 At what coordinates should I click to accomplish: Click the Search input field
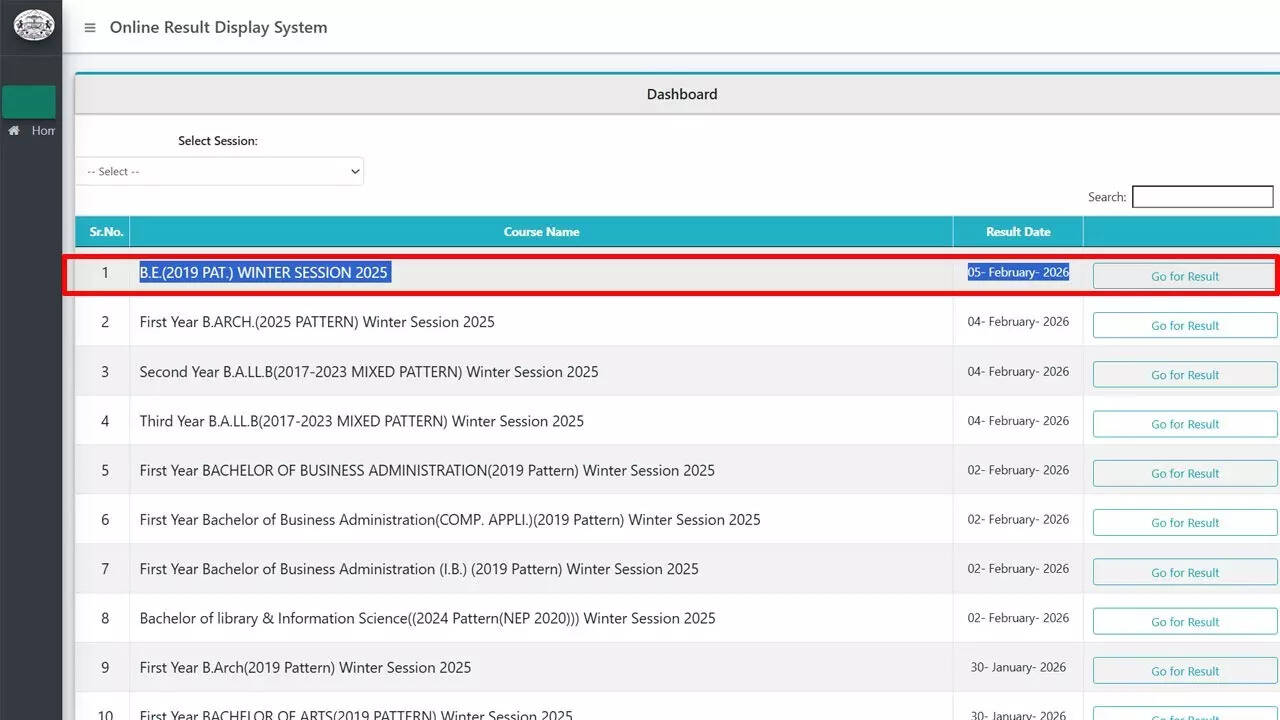pos(1202,197)
